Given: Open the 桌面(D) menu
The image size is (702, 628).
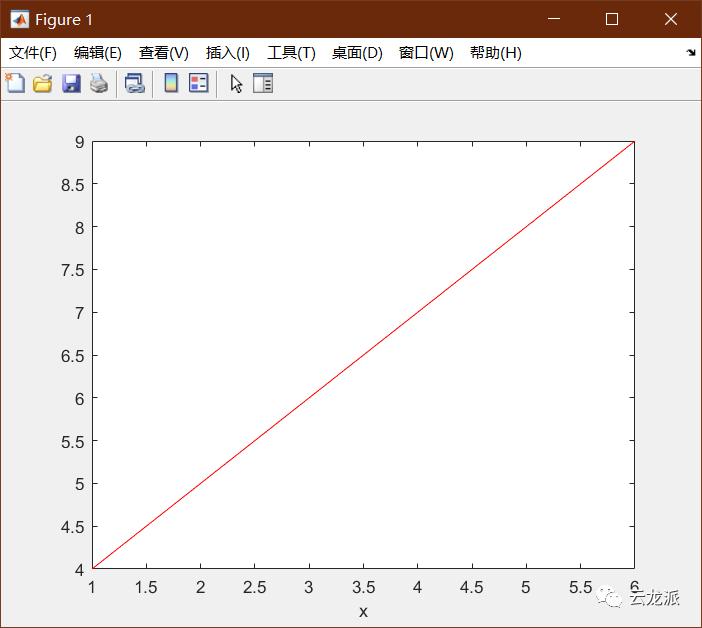Looking at the screenshot, I should tap(357, 53).
